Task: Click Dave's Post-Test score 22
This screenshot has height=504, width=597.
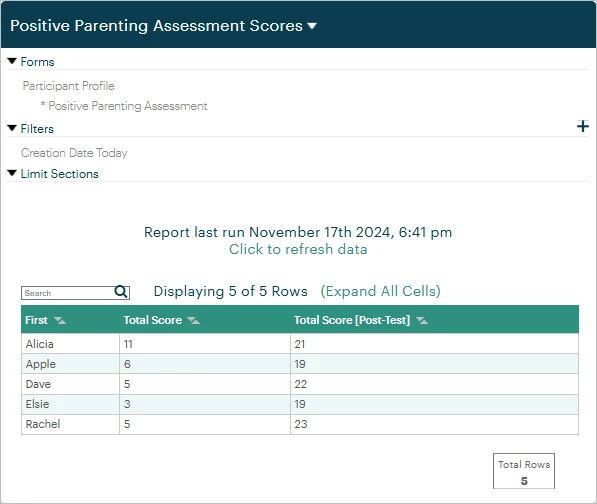Action: click(434, 384)
